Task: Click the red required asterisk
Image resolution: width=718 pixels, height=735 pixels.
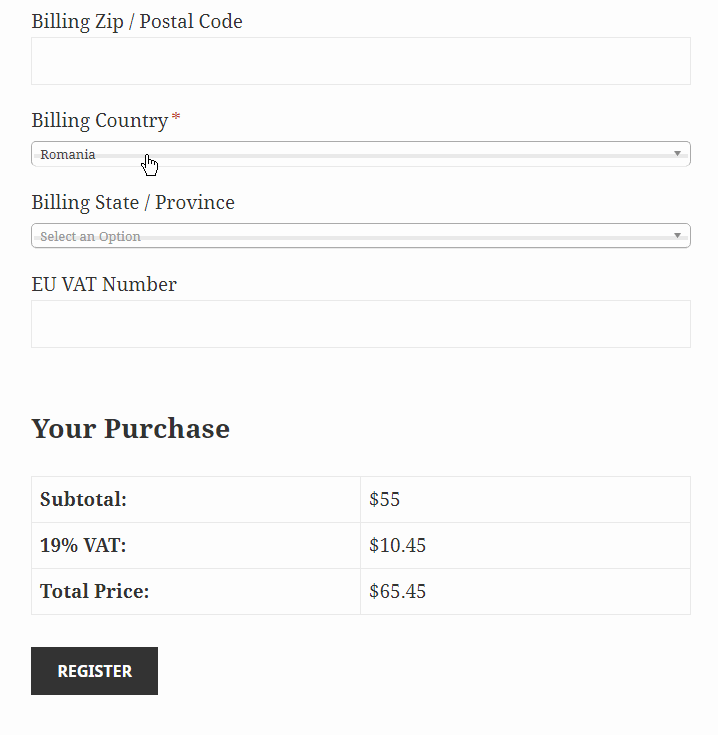Action: tap(177, 119)
